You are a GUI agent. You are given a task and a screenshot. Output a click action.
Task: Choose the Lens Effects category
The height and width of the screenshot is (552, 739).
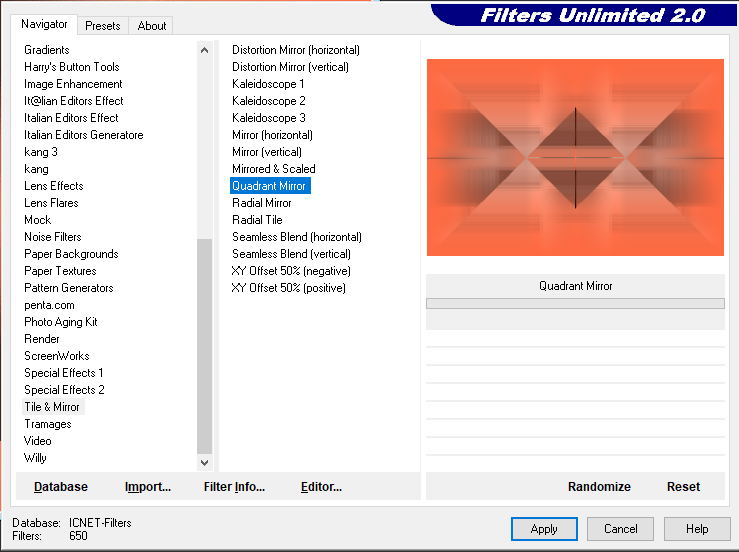click(x=54, y=186)
